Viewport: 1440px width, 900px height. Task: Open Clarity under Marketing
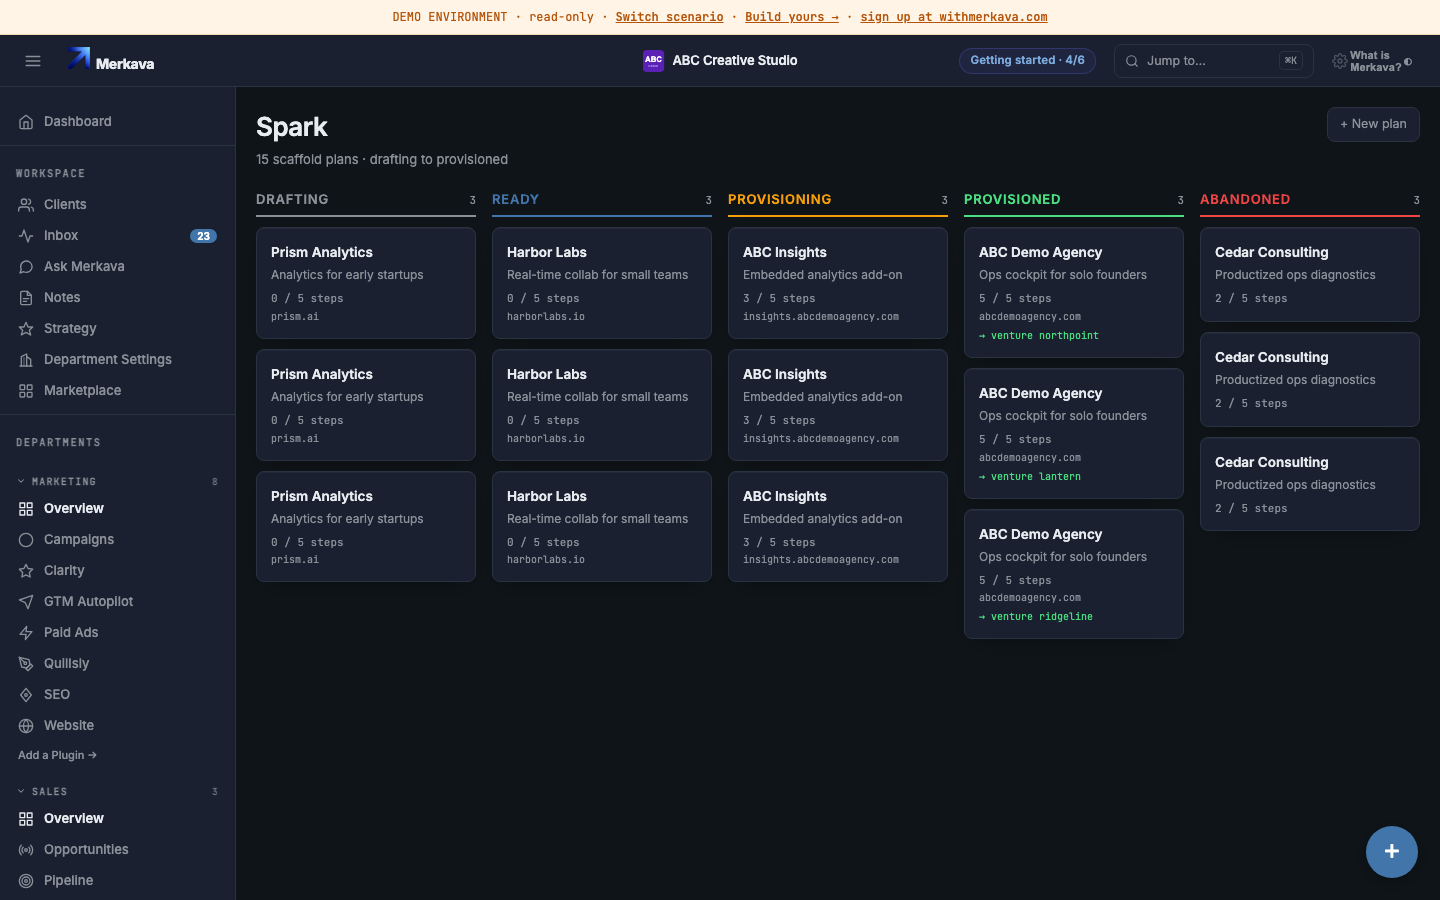[x=117, y=571]
